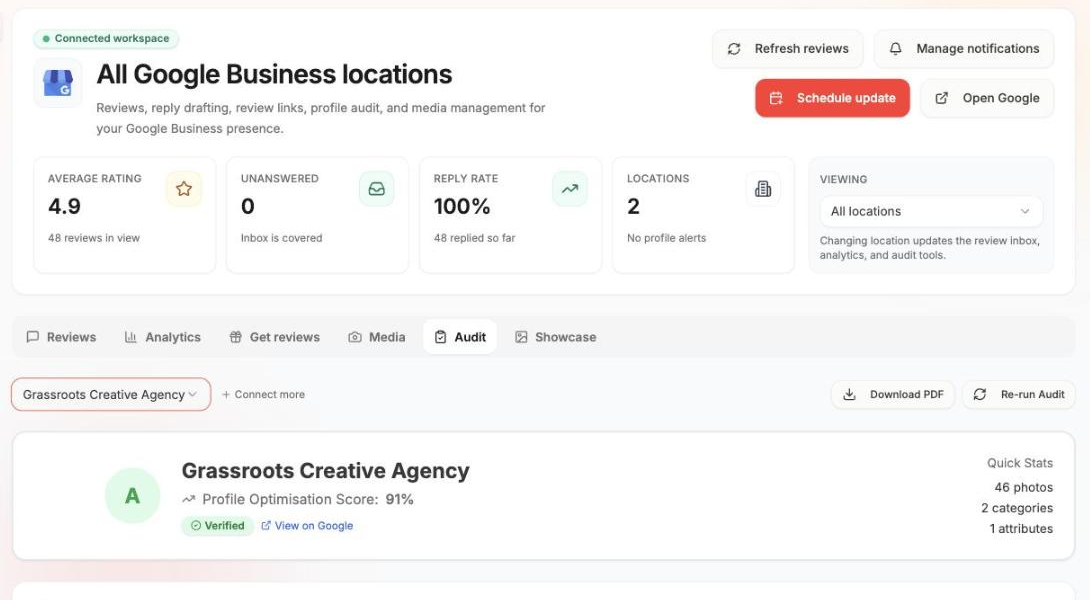Click the bell icon on Manage notifications
The width and height of the screenshot is (1090, 600).
895,49
